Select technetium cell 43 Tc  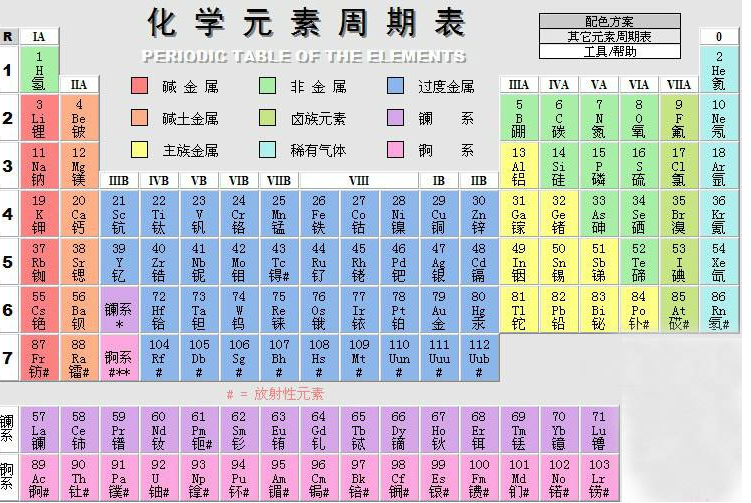[x=279, y=262]
